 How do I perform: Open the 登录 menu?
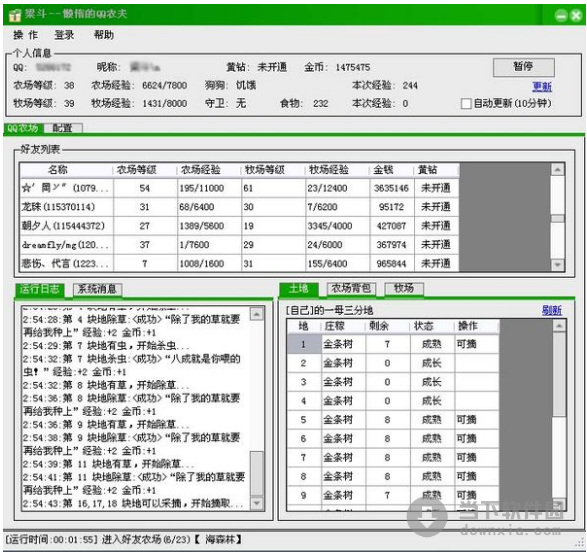click(x=64, y=35)
